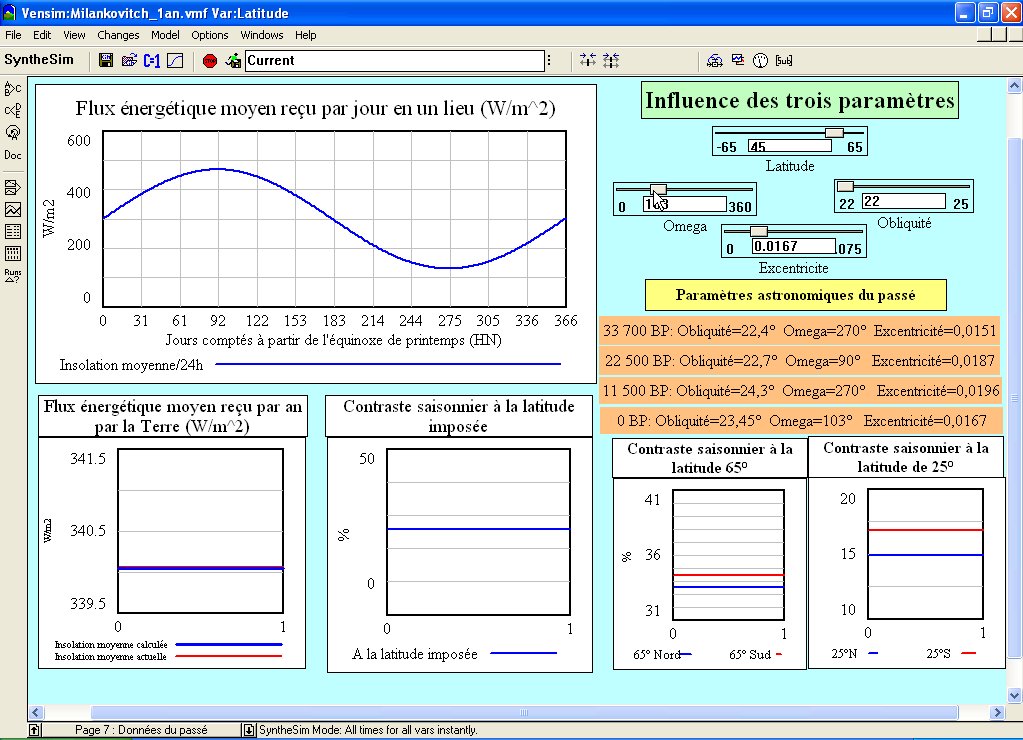
Task: Click the Graph tool in sidebar
Action: (13, 209)
